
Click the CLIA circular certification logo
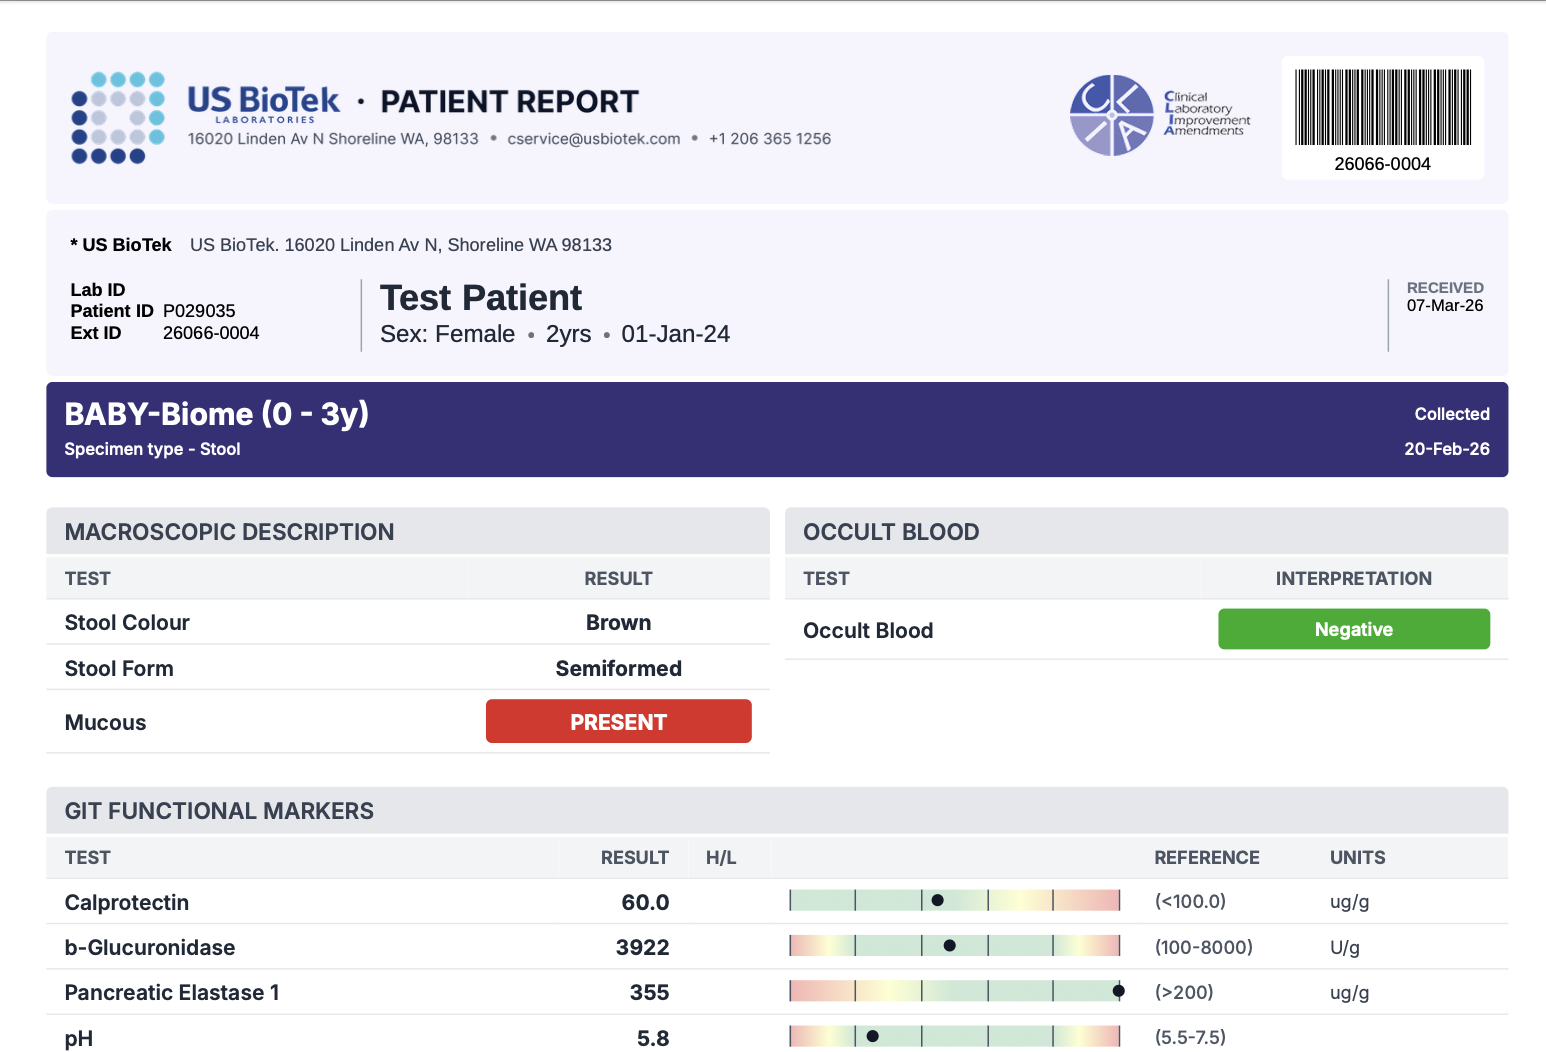1111,115
